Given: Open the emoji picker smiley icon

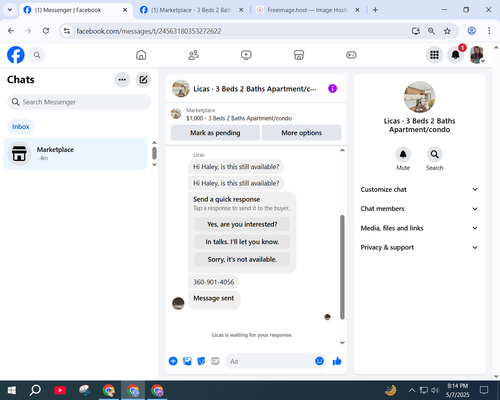Looking at the screenshot, I should coord(319,361).
